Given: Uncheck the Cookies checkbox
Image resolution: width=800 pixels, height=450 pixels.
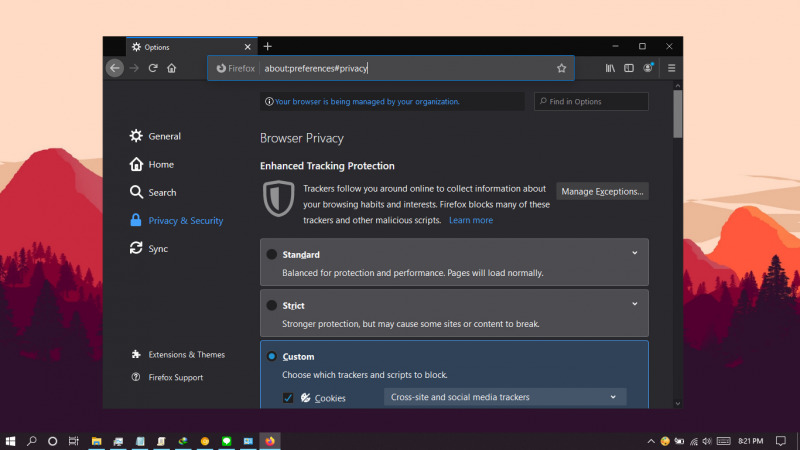Looking at the screenshot, I should [288, 398].
